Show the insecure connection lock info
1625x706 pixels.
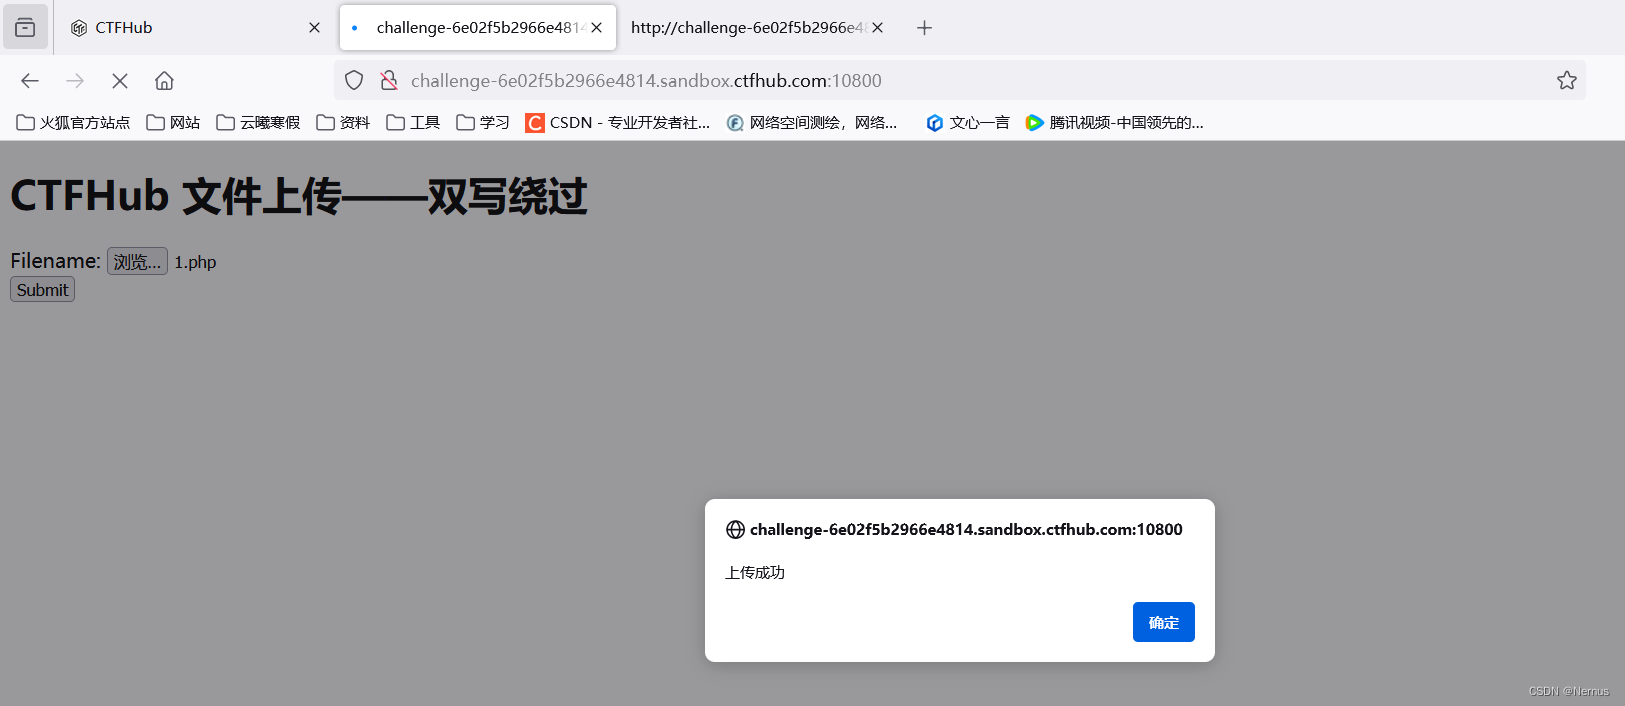389,81
